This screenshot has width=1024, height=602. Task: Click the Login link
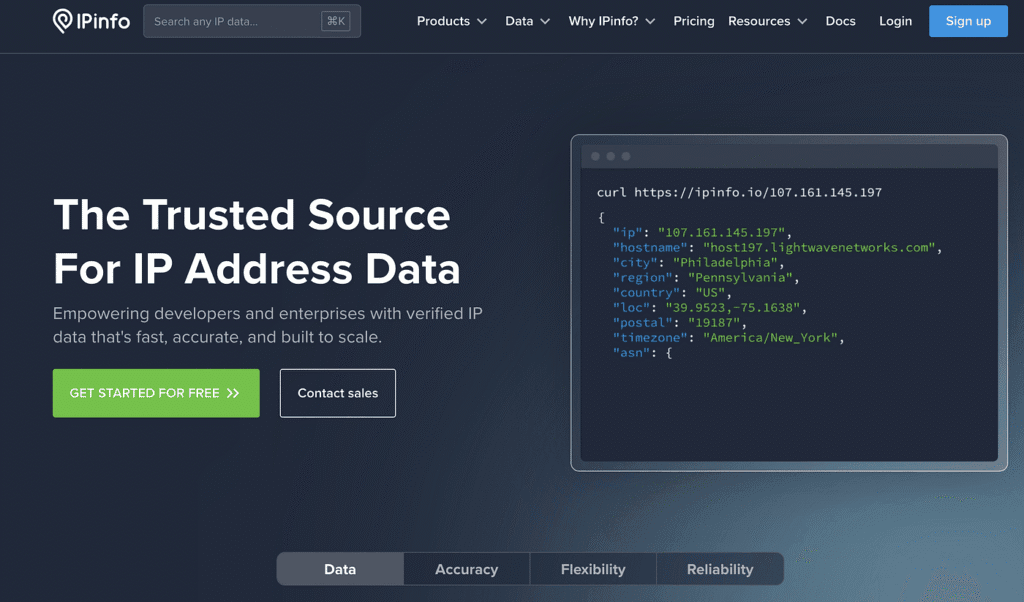click(x=895, y=21)
